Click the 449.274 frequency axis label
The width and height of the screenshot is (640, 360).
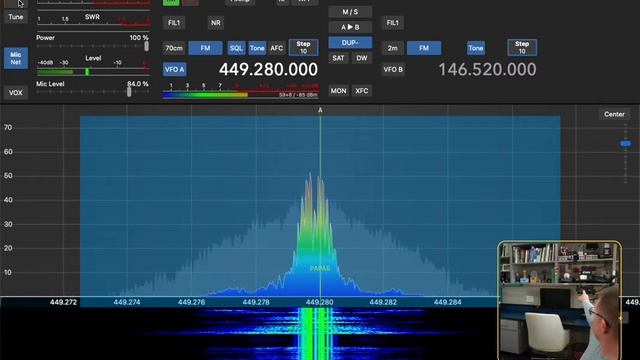point(127,302)
